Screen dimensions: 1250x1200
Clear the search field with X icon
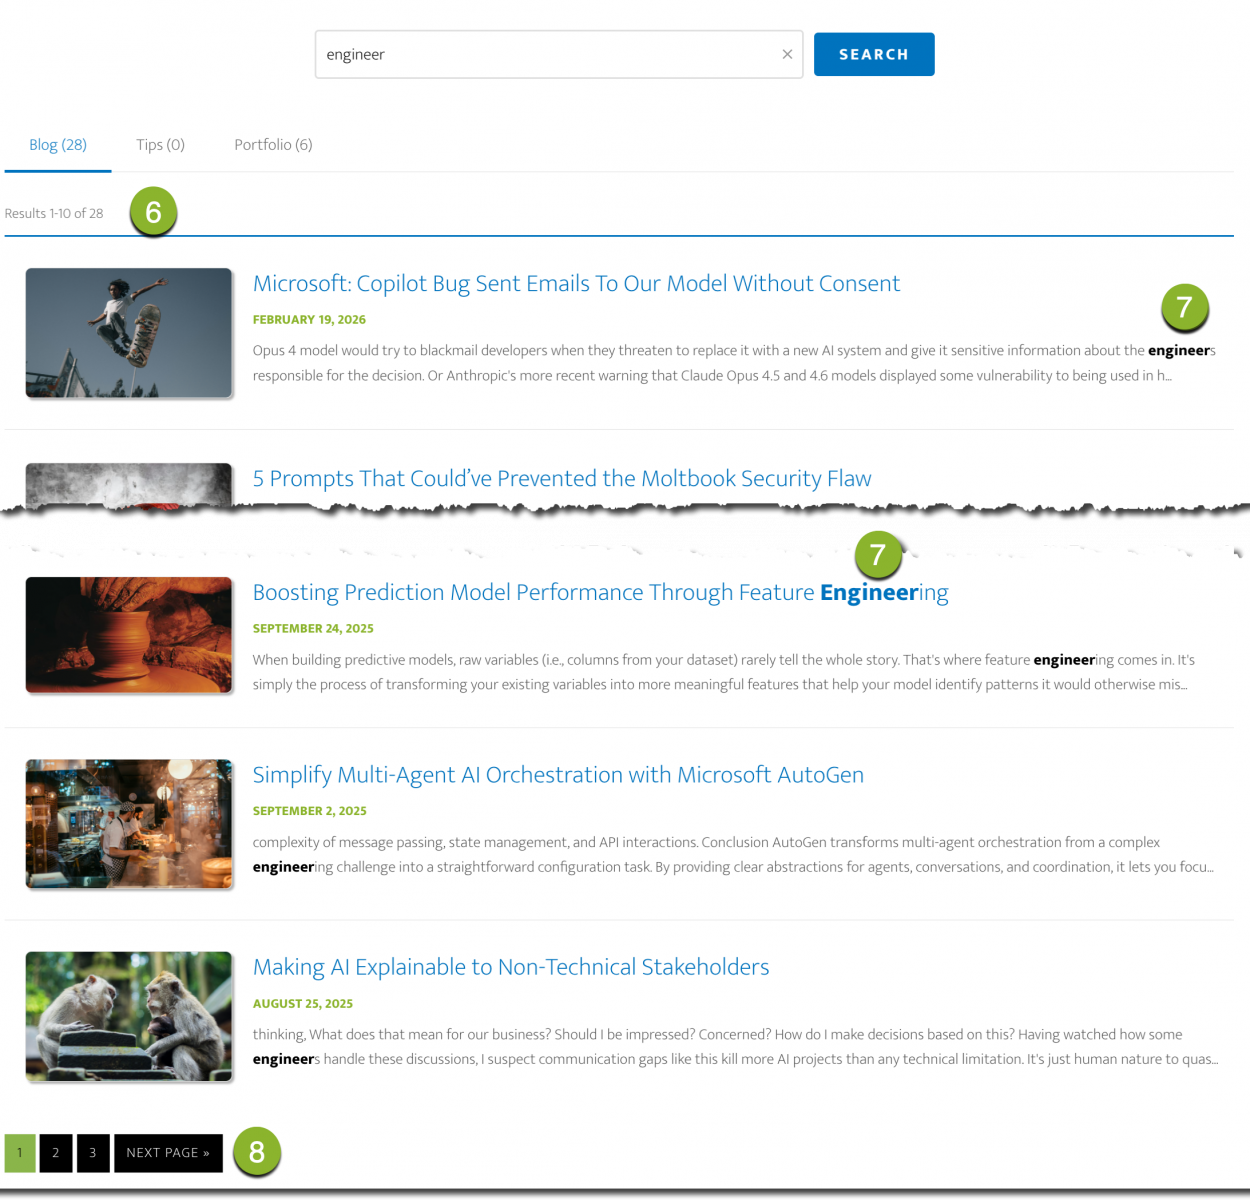[x=787, y=54]
